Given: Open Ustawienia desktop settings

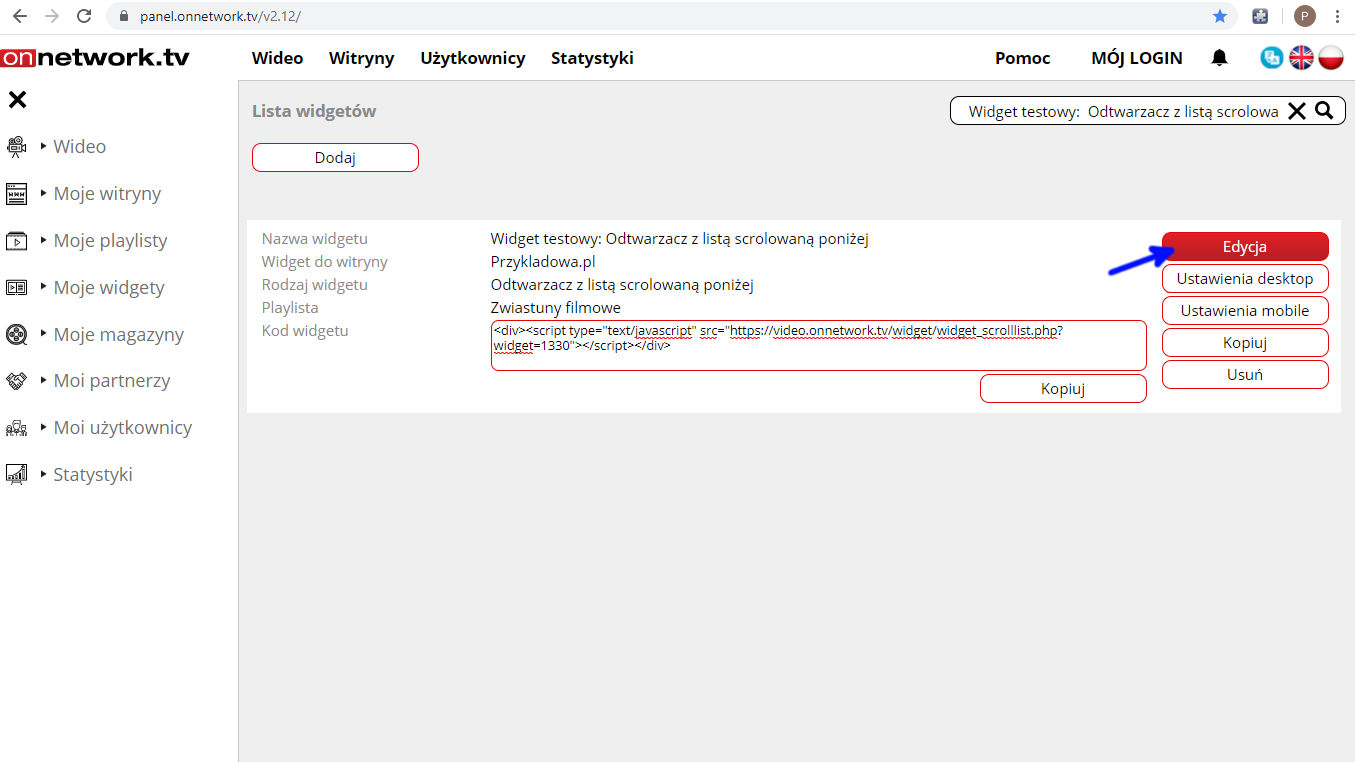Looking at the screenshot, I should 1245,279.
